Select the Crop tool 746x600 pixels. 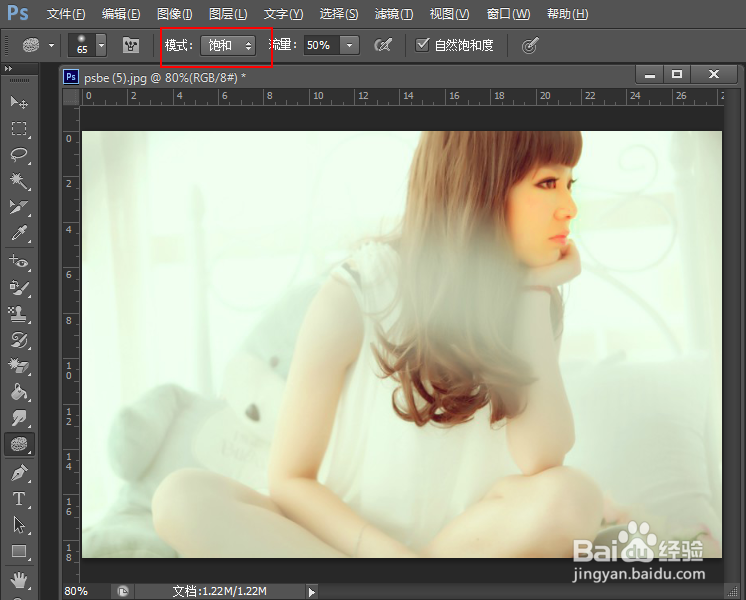[19, 207]
